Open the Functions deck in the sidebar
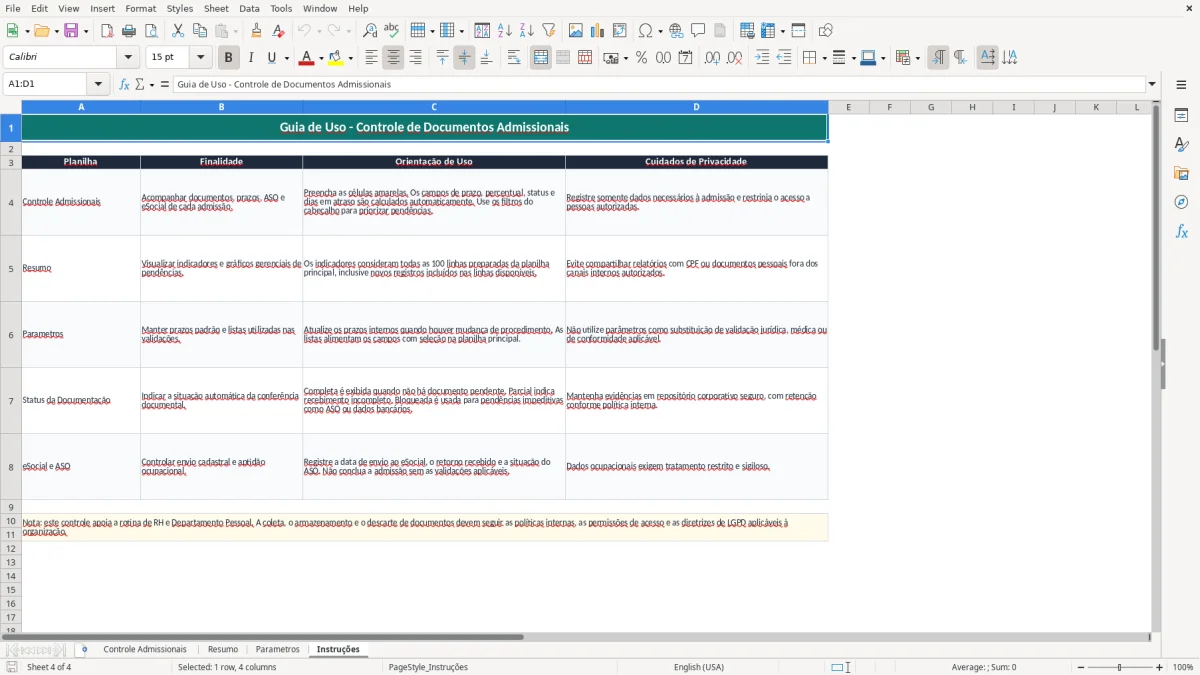1200x675 pixels. coord(1181,231)
